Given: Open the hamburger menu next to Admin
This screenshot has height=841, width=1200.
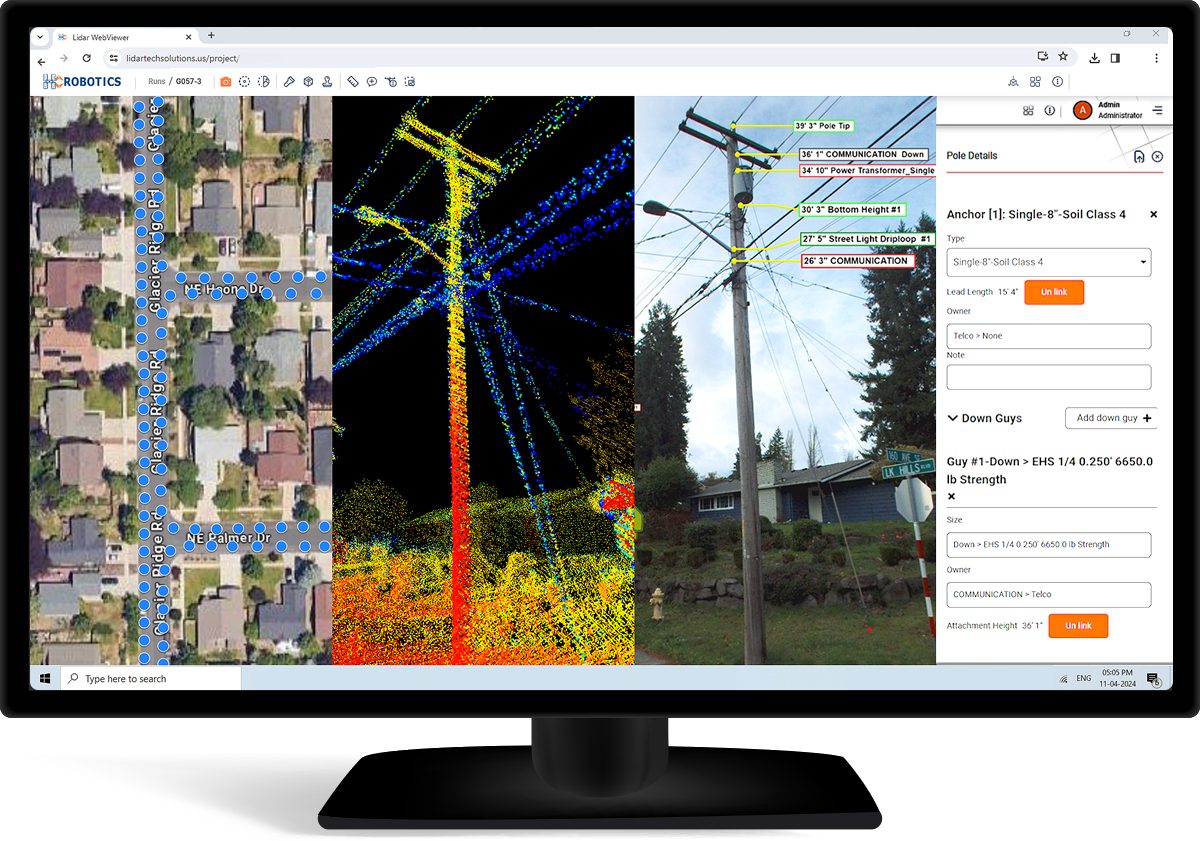Looking at the screenshot, I should tap(1158, 110).
